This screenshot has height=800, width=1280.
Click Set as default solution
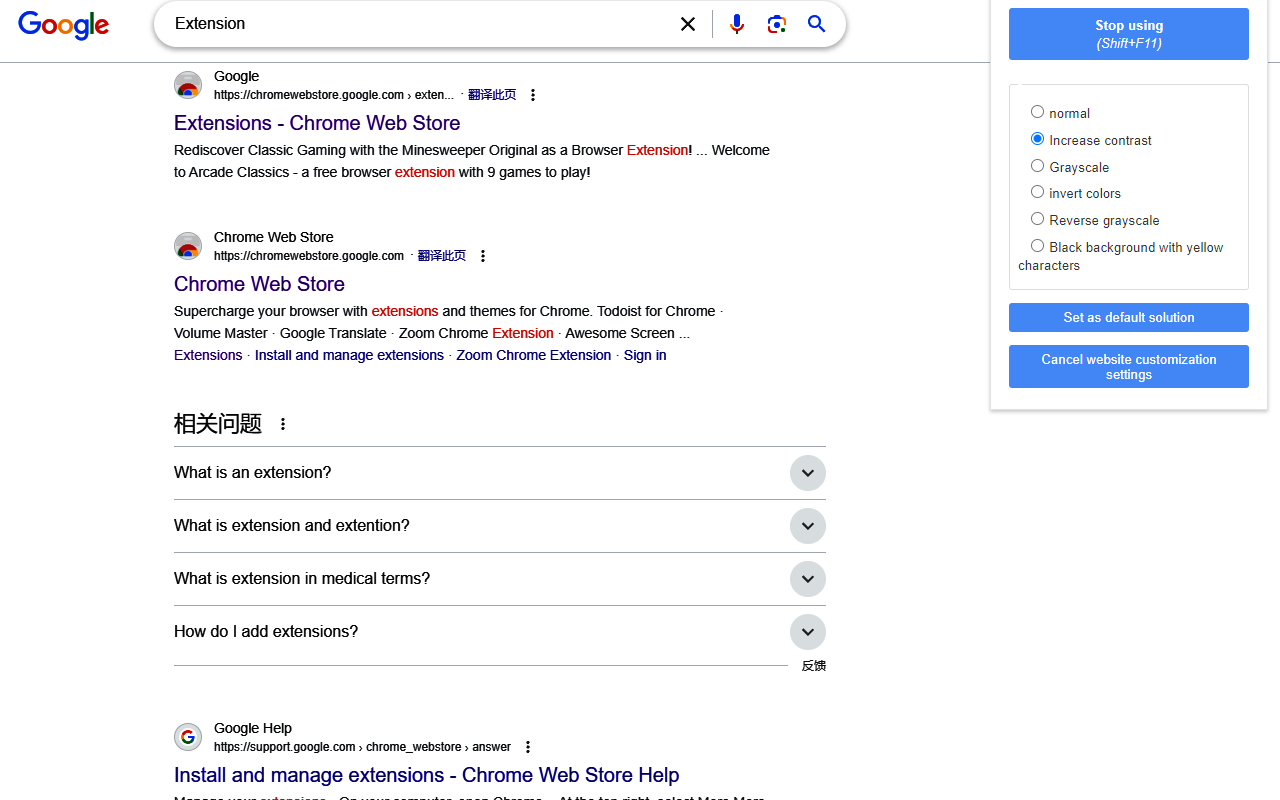pos(1128,317)
